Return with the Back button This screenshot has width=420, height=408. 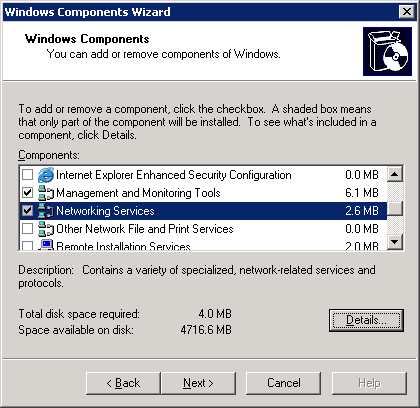click(x=123, y=383)
